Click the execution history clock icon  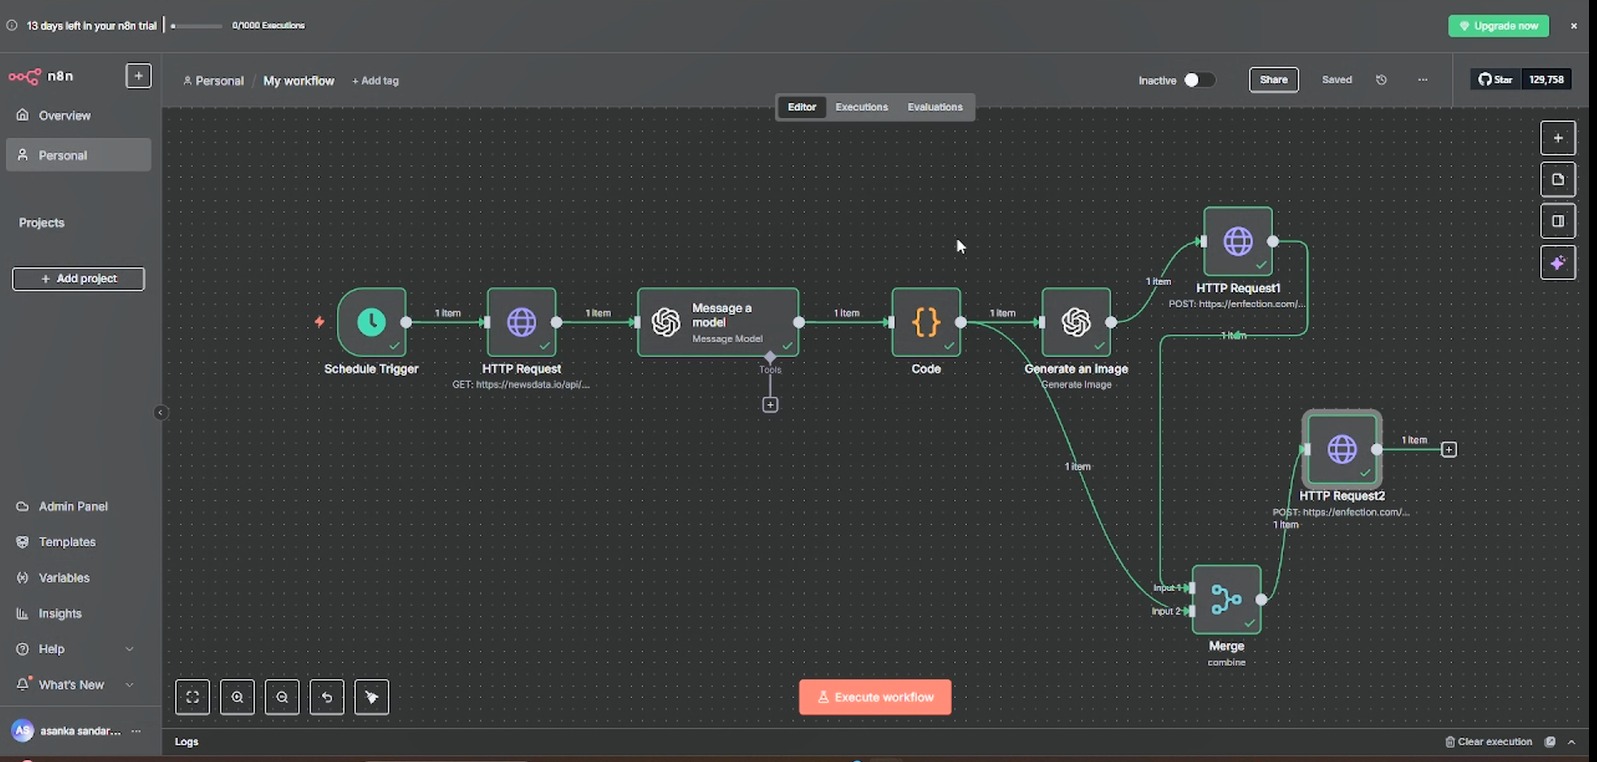click(1381, 80)
